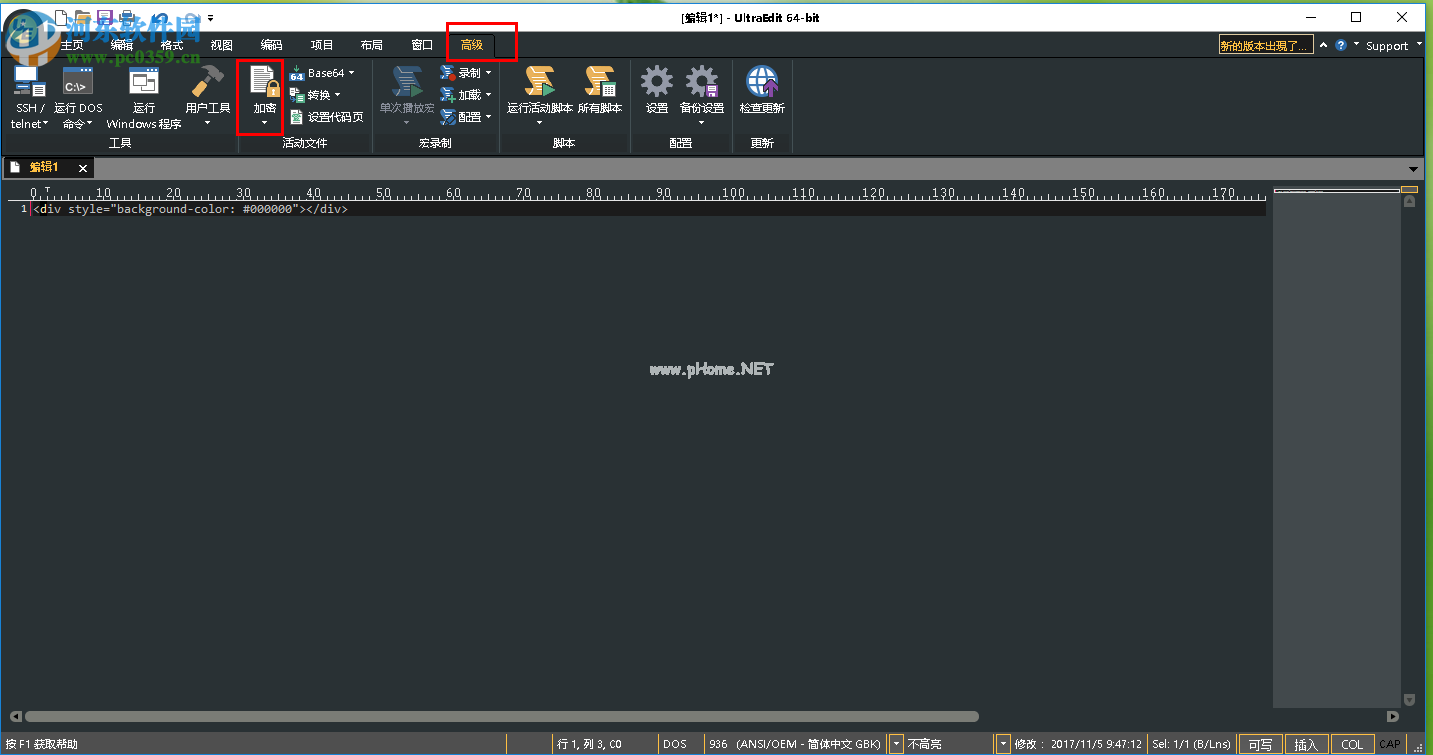
Task: Click the vertical scrollbar down arrow
Action: tap(1409, 700)
